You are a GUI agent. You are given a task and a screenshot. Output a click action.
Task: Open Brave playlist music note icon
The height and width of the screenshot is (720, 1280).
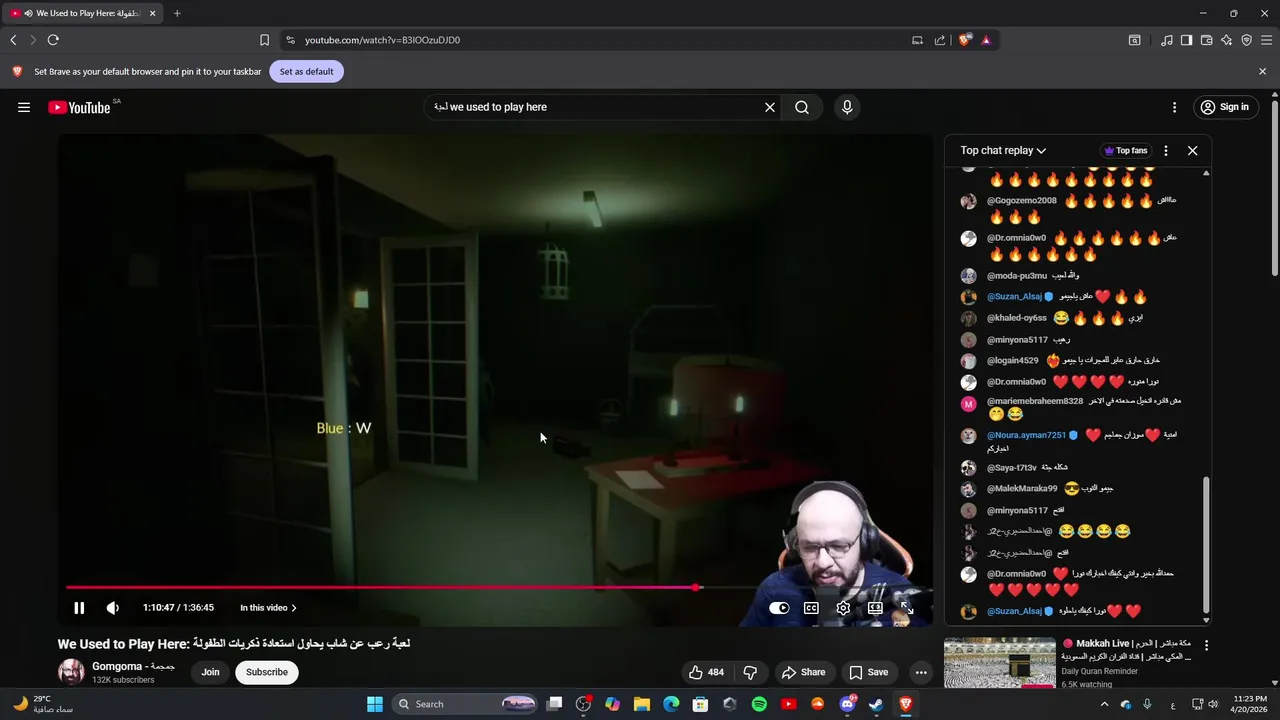(1167, 40)
